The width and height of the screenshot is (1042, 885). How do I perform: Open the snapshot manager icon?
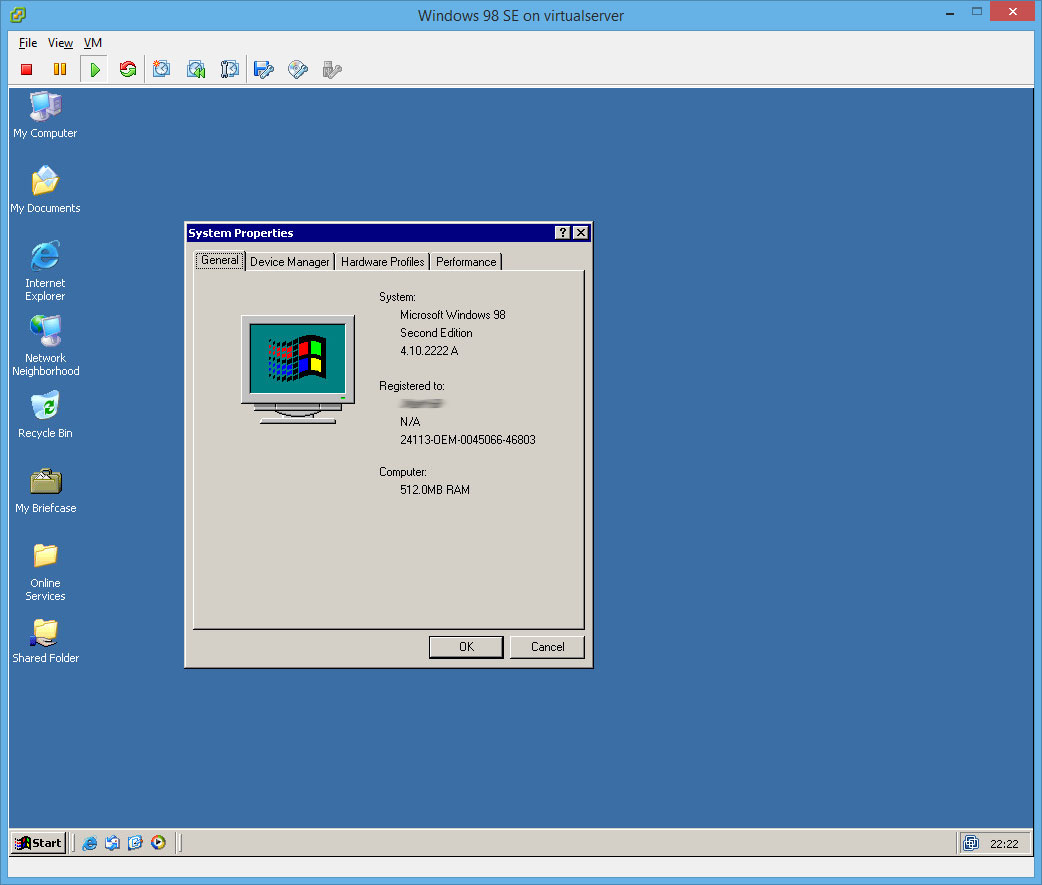(x=229, y=69)
